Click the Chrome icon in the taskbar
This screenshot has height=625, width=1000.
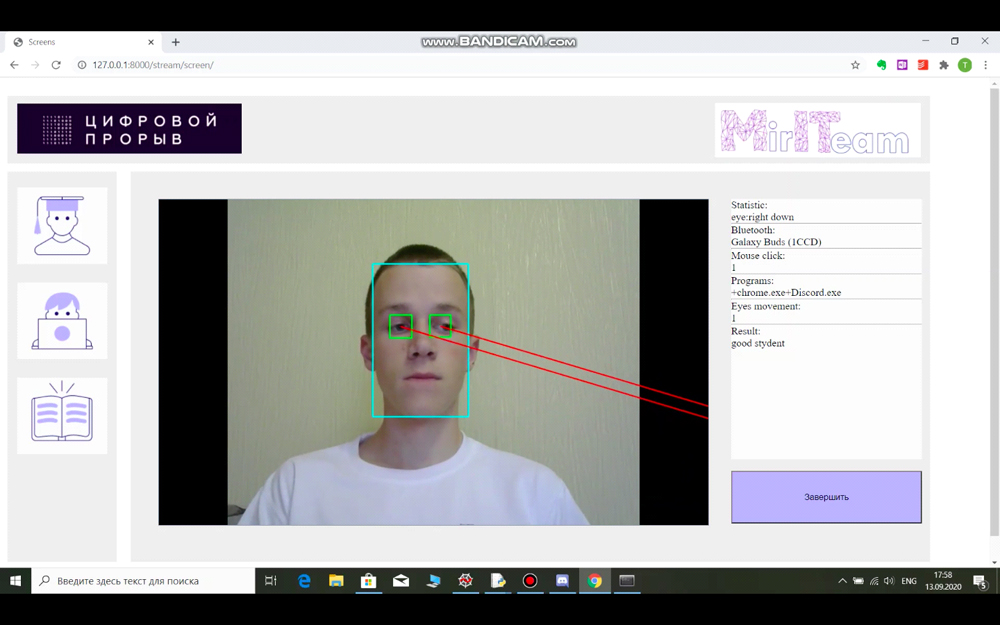(x=594, y=581)
